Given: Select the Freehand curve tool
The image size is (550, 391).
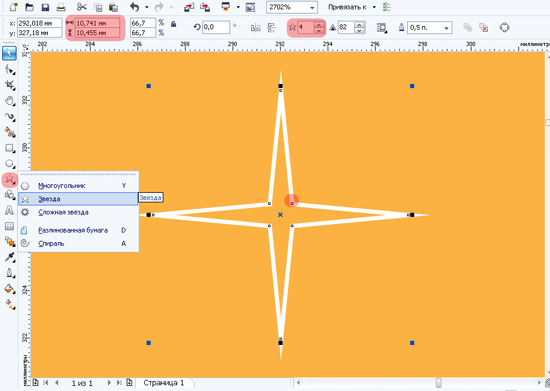Looking at the screenshot, I should tap(9, 116).
